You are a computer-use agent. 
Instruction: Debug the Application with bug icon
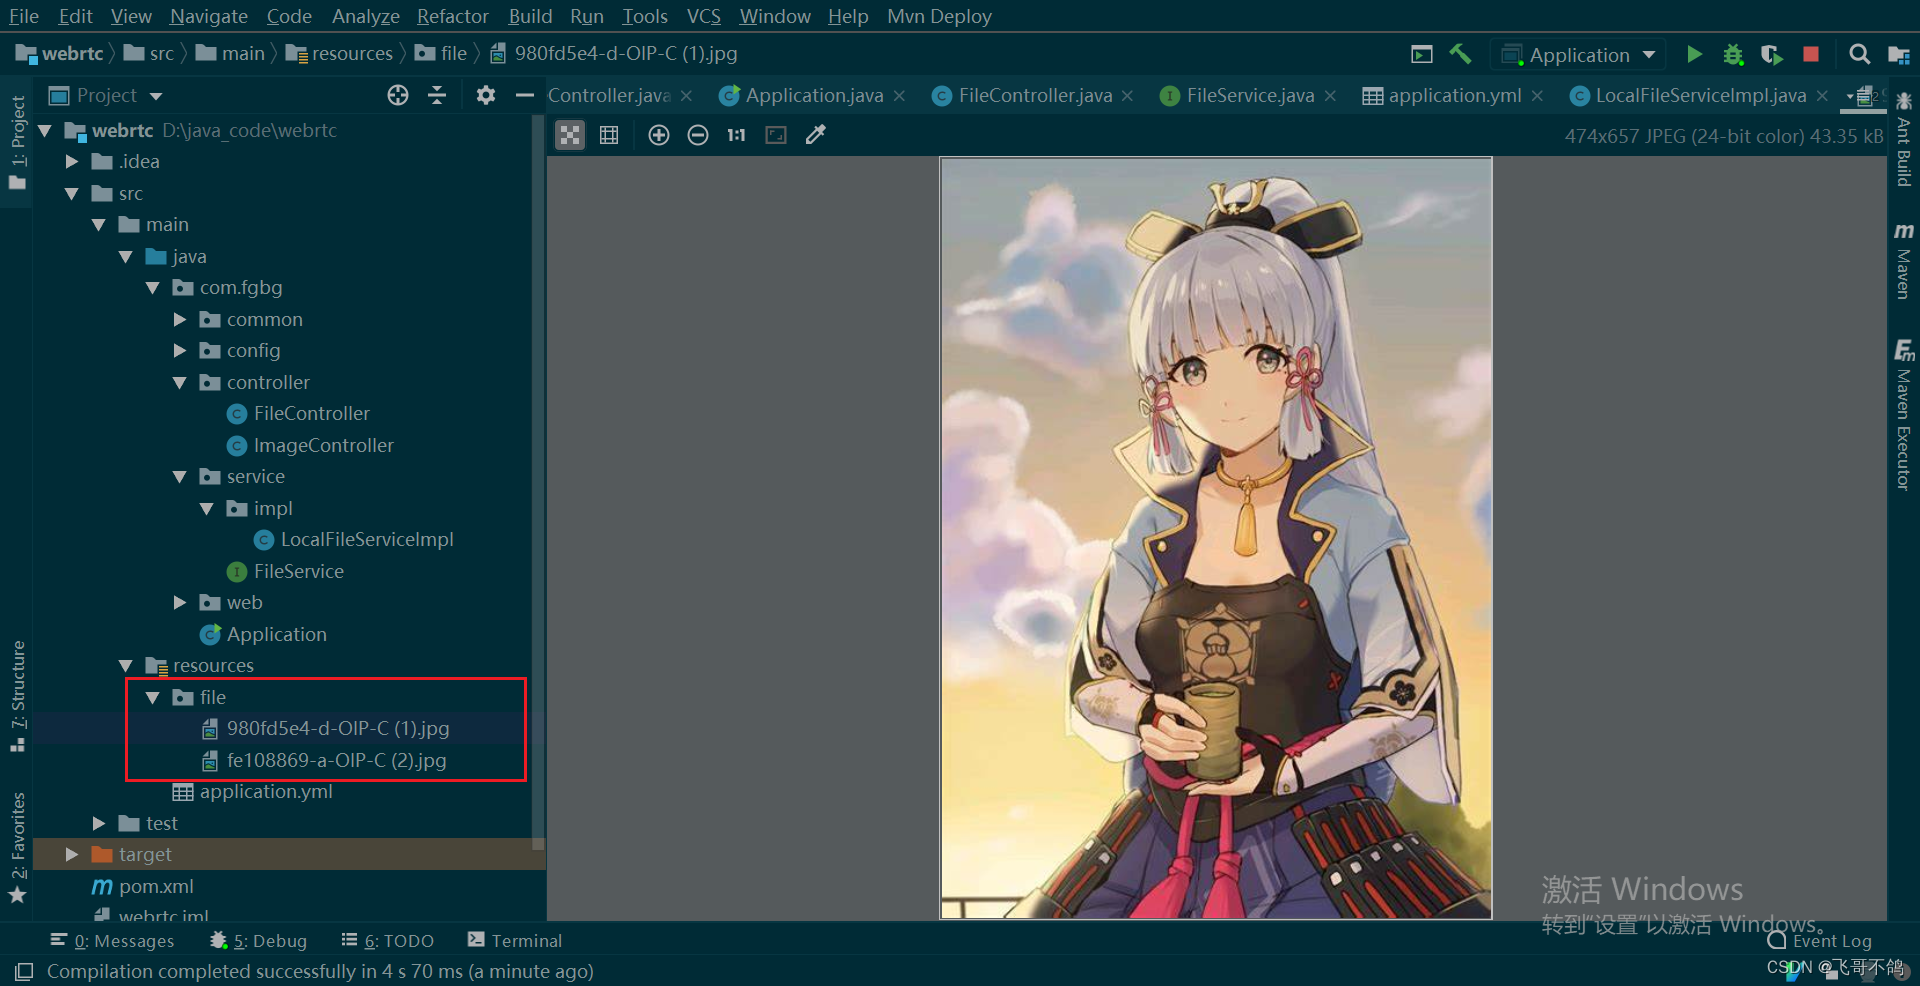click(x=1733, y=54)
